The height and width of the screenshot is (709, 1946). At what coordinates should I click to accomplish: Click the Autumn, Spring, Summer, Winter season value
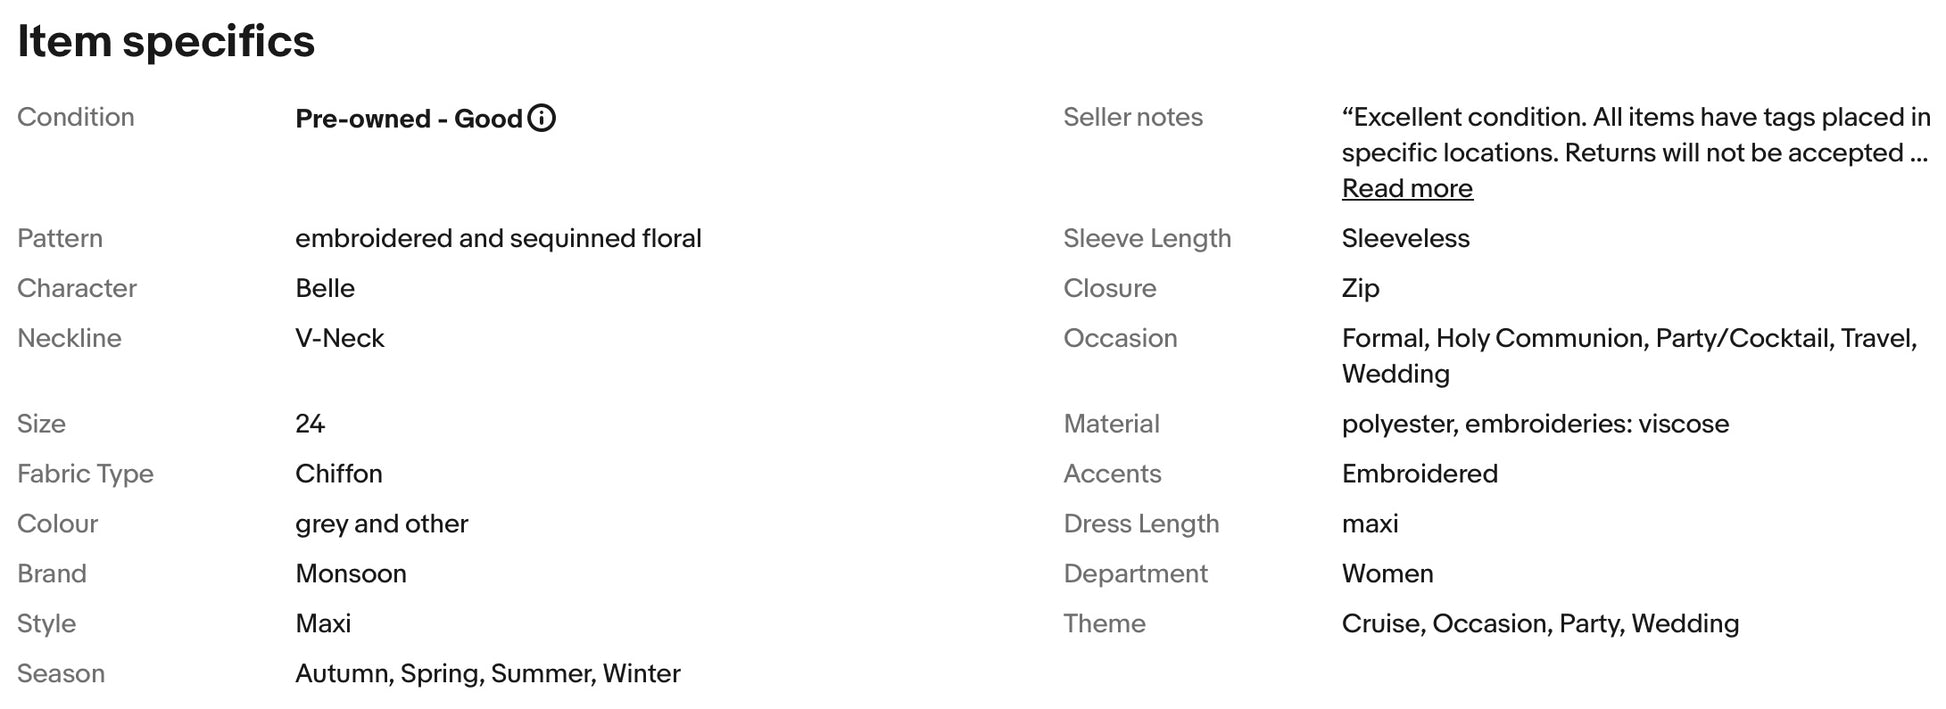(x=487, y=673)
